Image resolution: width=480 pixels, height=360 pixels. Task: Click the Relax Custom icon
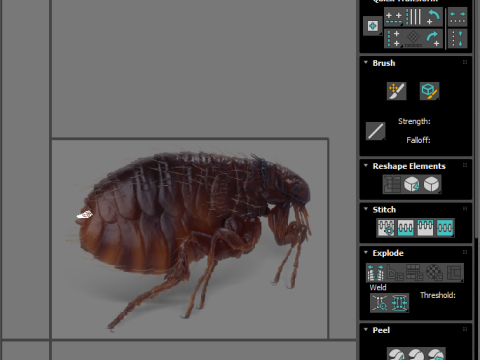click(x=432, y=184)
